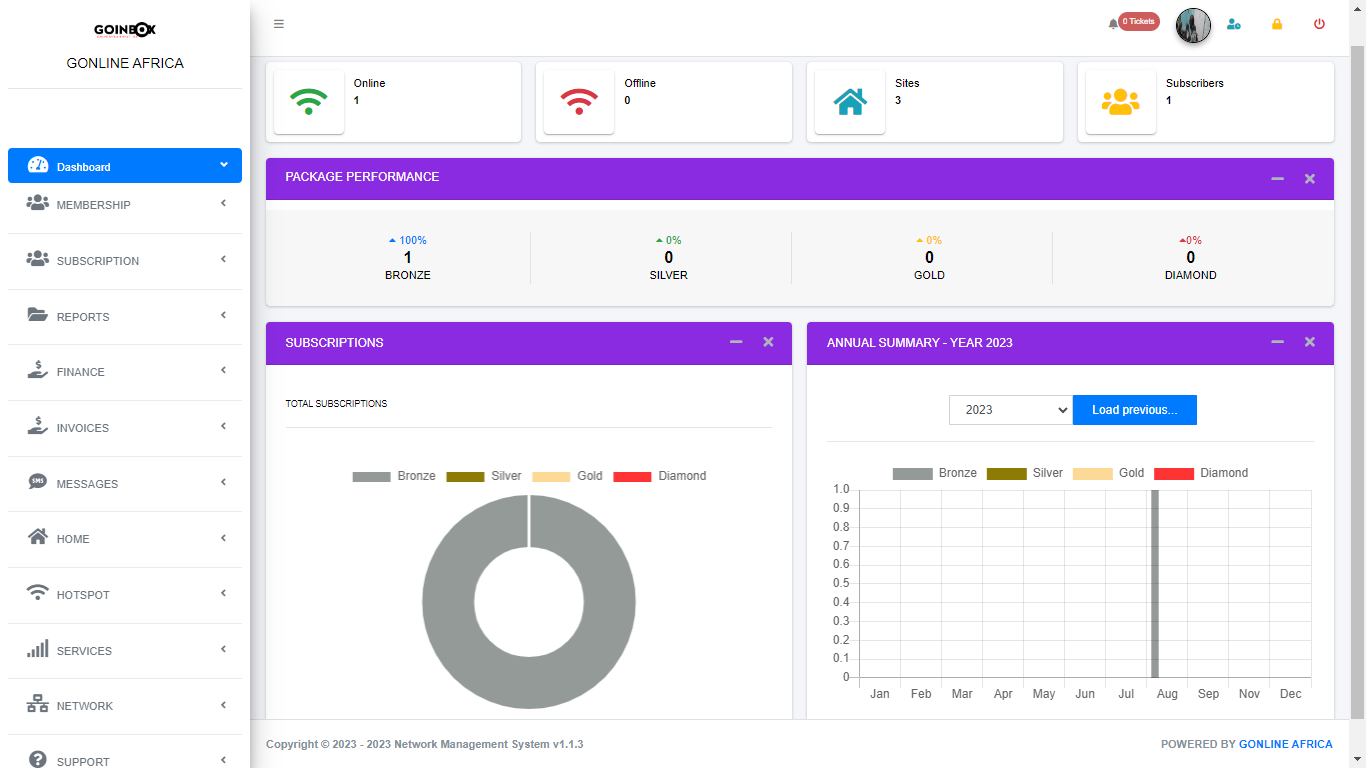This screenshot has height=768, width=1366.
Task: Click the red Offline wifi icon
Action: (x=579, y=101)
